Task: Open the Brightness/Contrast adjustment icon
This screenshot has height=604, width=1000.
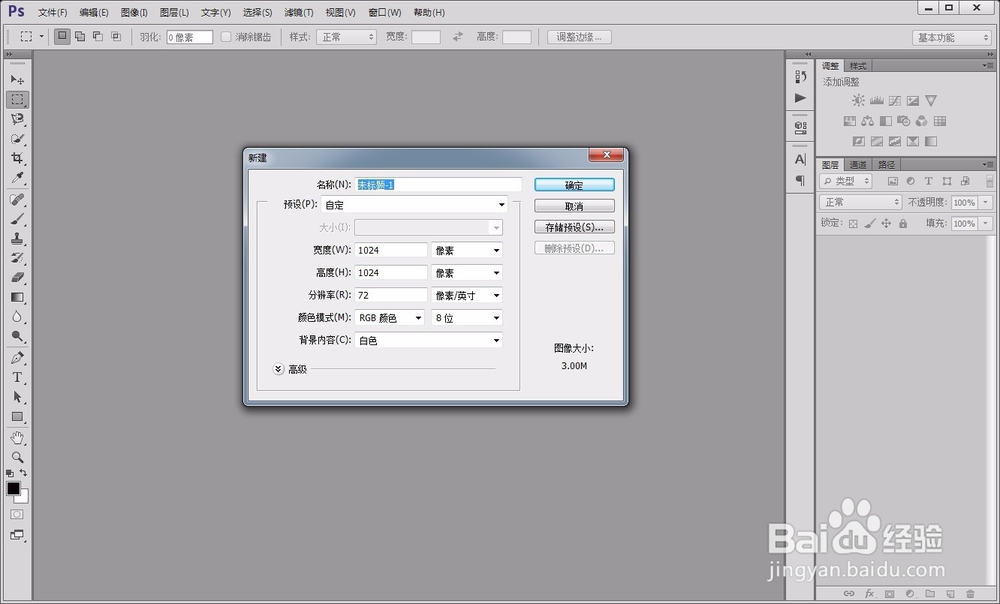Action: (859, 100)
